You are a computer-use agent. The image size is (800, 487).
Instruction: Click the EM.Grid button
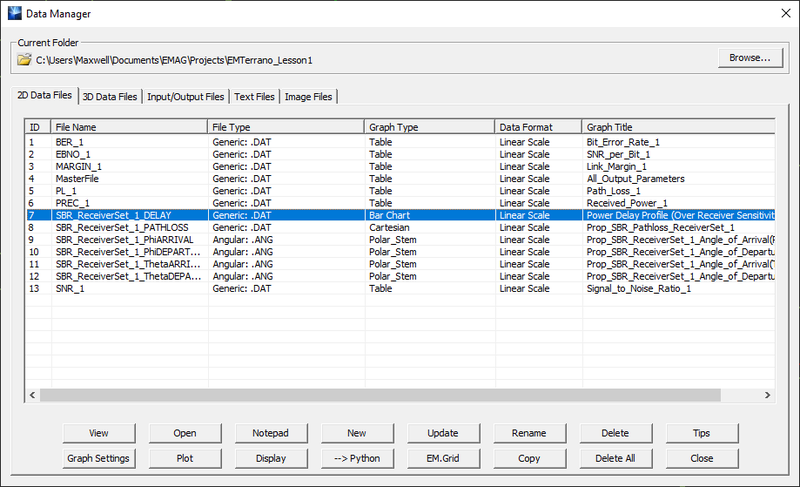click(444, 458)
